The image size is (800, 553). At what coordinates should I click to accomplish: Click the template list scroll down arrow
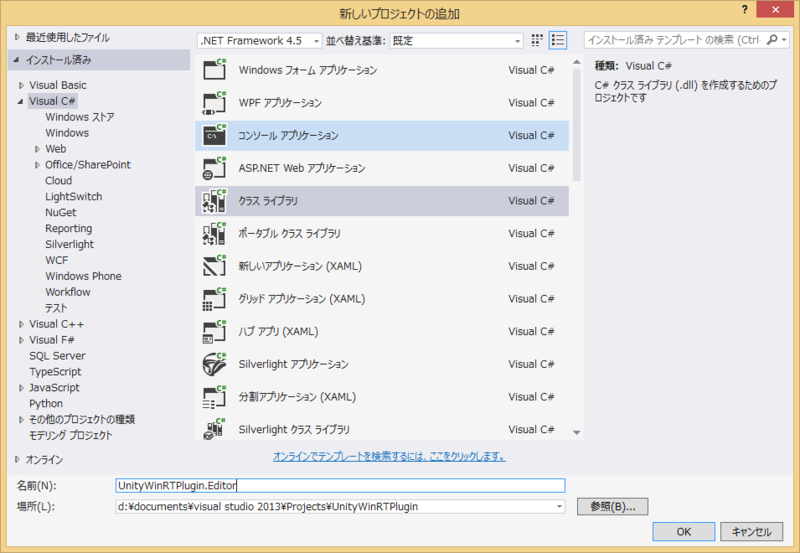[x=577, y=433]
